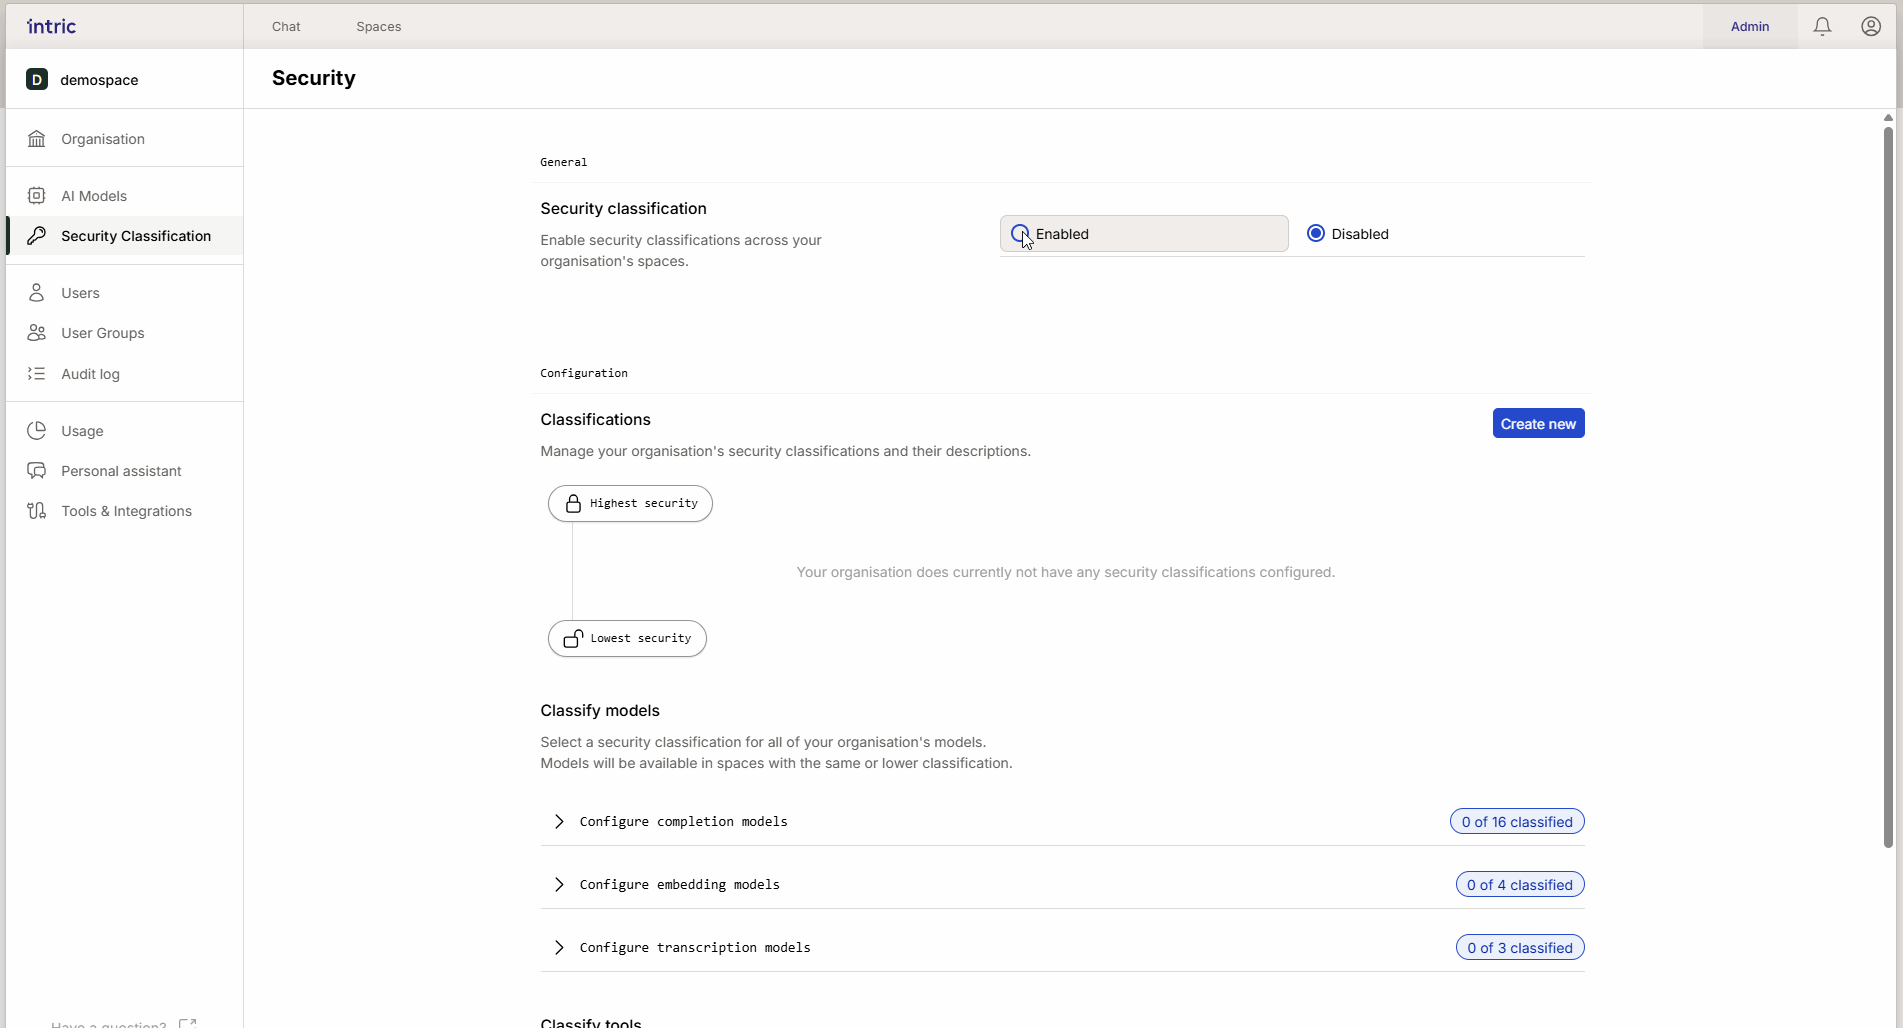The width and height of the screenshot is (1903, 1028).
Task: Expand Configure embedding models
Action: click(x=559, y=885)
